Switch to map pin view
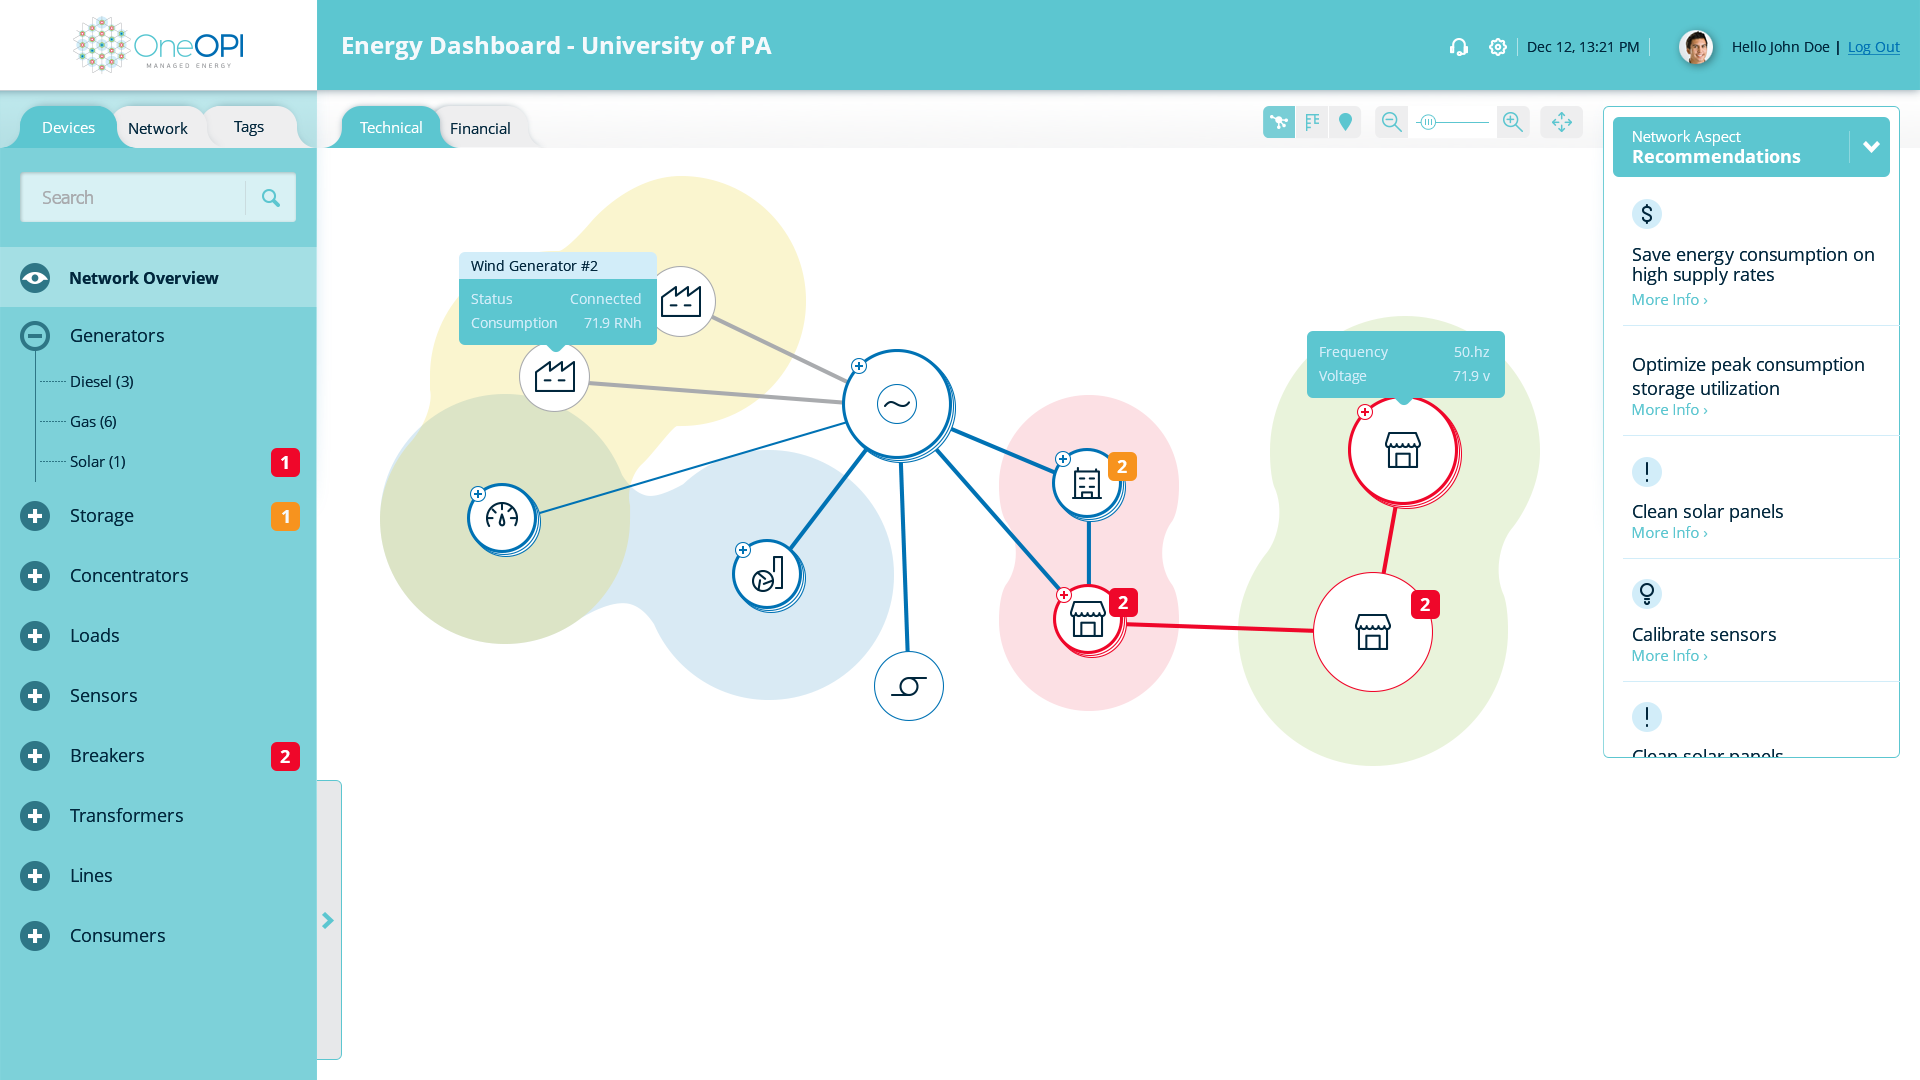This screenshot has height=1080, width=1920. point(1345,122)
